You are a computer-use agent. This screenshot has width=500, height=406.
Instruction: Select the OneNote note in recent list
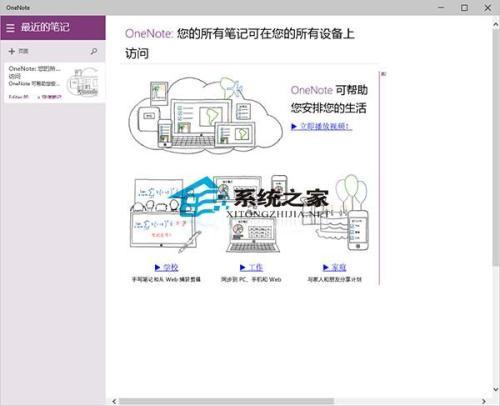(x=54, y=82)
